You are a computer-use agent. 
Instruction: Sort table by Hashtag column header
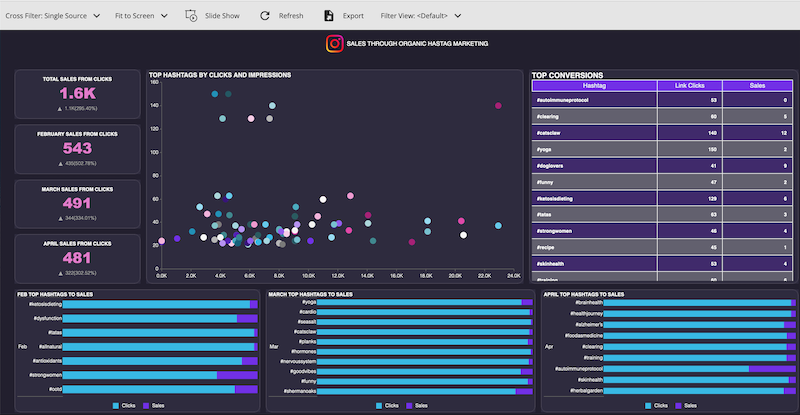[593, 87]
